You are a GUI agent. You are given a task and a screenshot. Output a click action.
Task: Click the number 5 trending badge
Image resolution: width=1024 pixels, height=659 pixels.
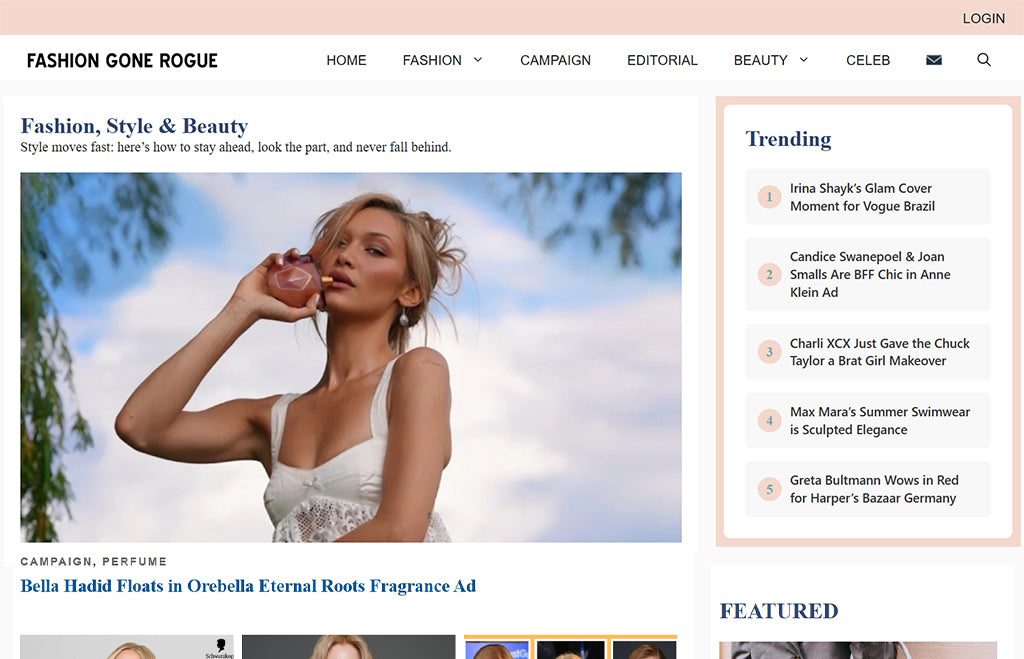(x=769, y=489)
